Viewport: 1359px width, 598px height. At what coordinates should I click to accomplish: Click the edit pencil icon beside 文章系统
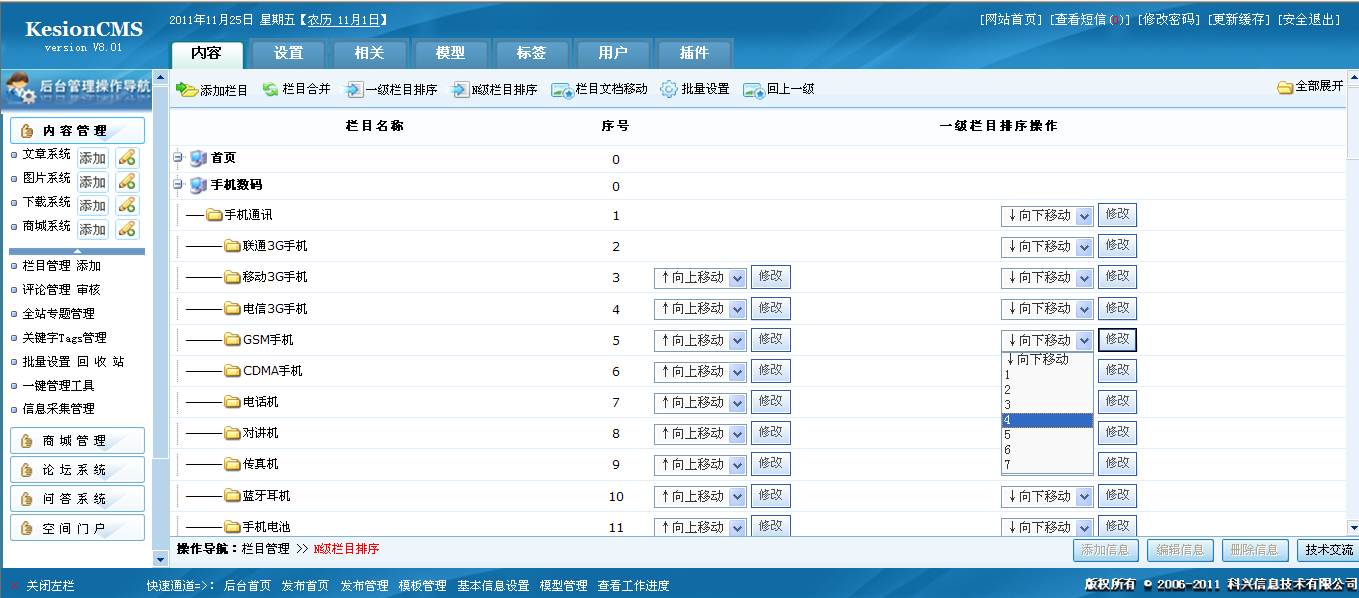(127, 157)
